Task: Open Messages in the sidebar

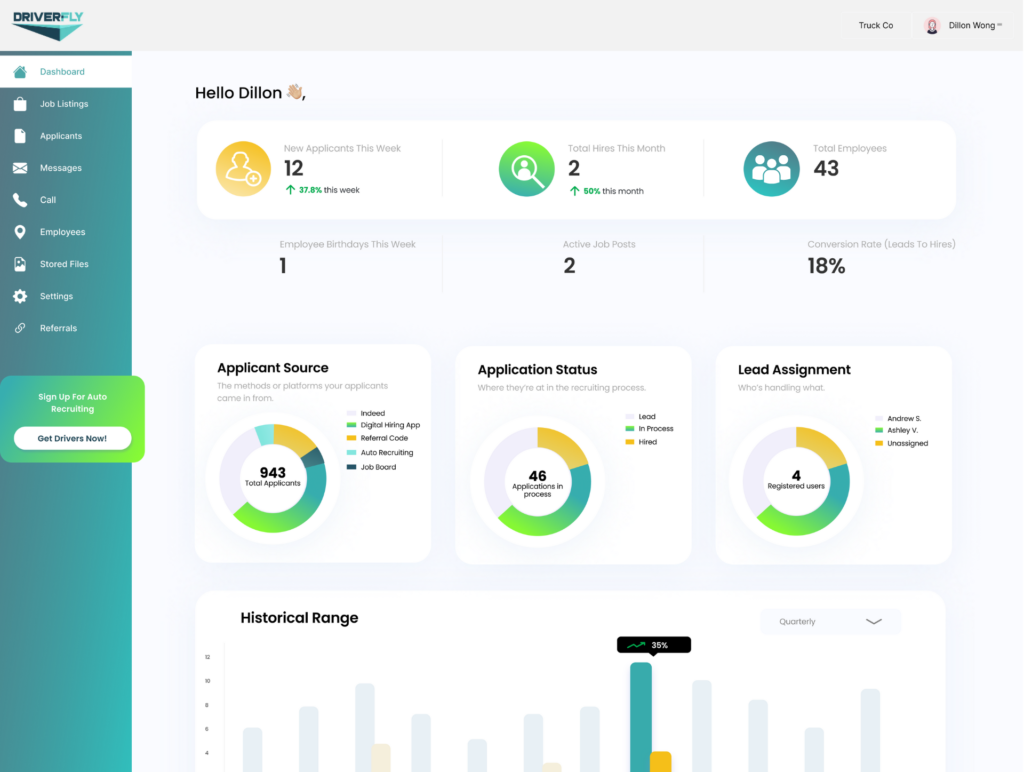Action: (65, 168)
